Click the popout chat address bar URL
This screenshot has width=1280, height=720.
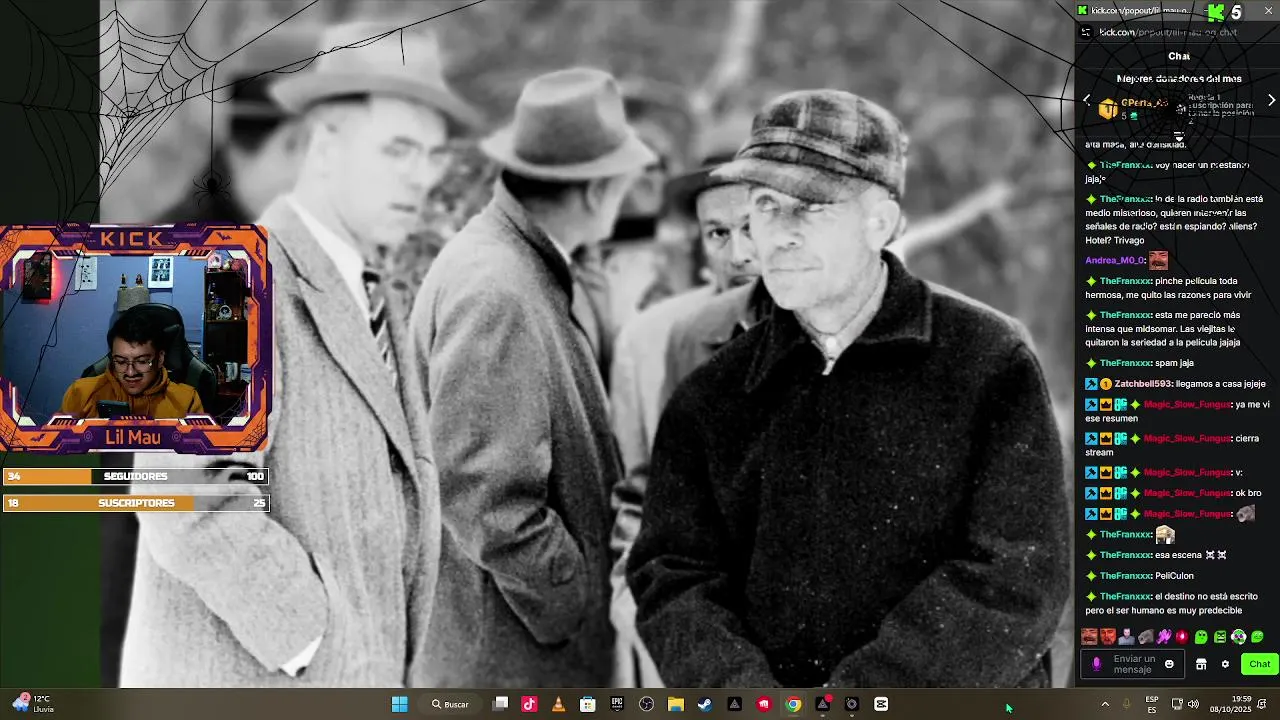click(x=1168, y=32)
